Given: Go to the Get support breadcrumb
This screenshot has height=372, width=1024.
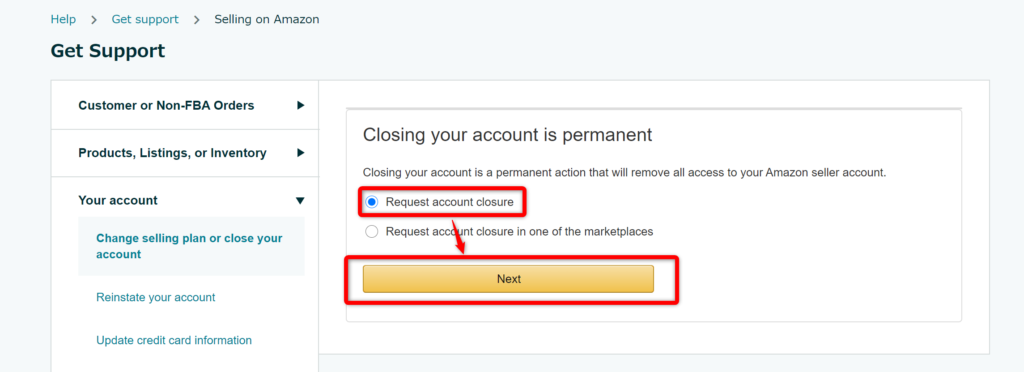Looking at the screenshot, I should coord(145,20).
